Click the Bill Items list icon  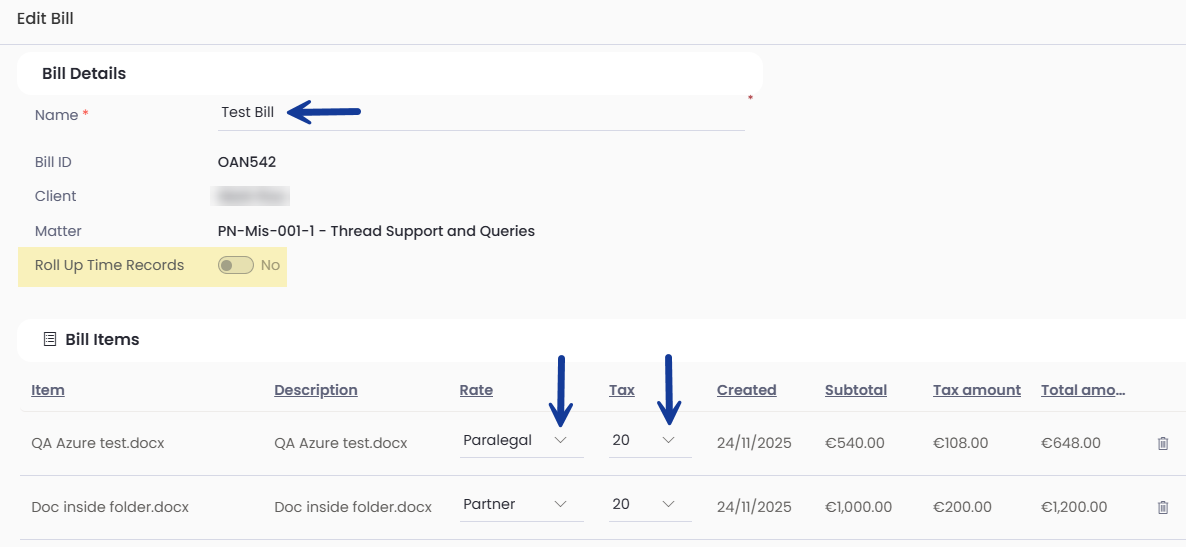tap(50, 340)
